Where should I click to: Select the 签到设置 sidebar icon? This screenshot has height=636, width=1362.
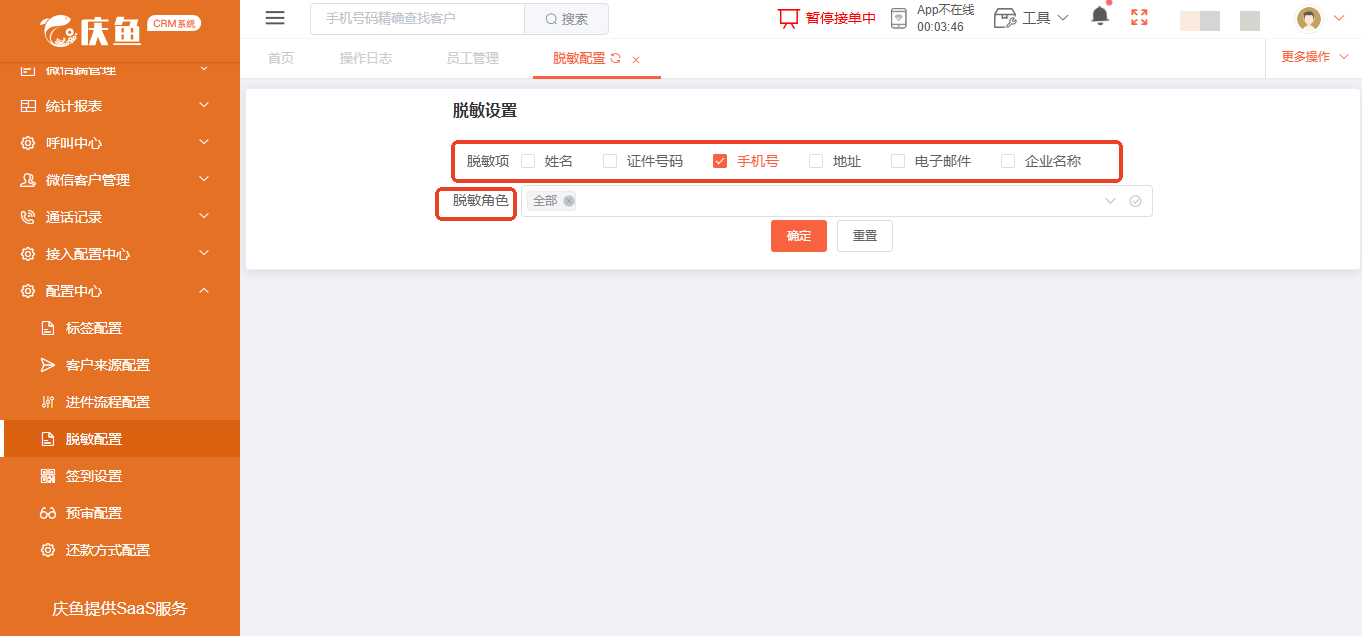point(47,475)
